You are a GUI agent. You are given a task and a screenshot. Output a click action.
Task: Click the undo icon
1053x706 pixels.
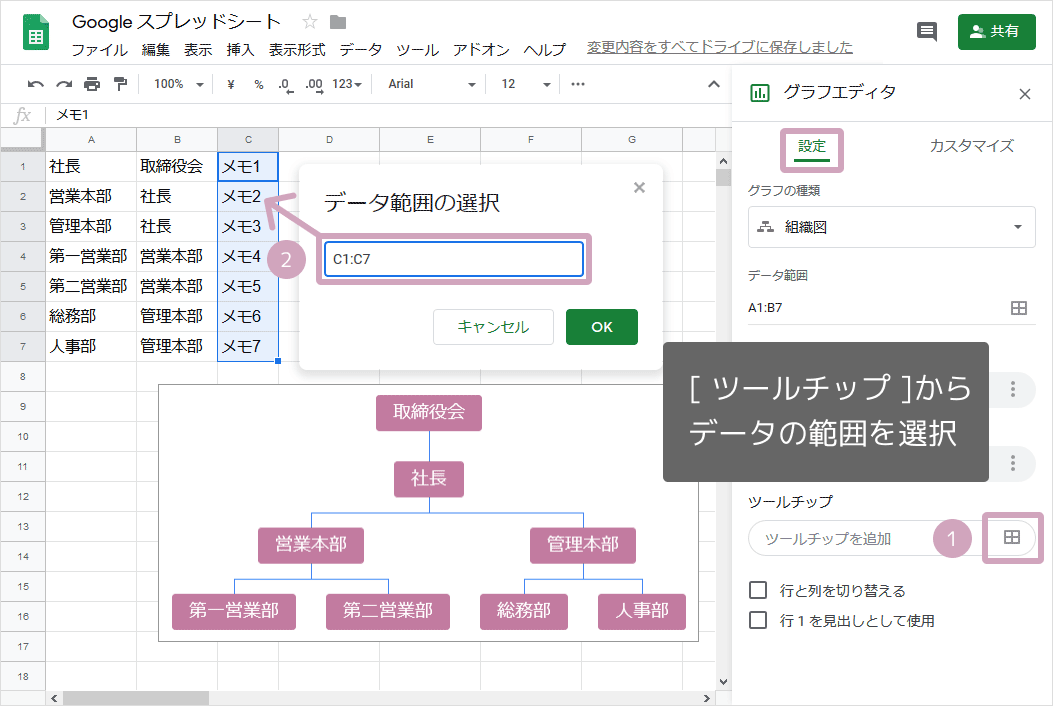pos(37,84)
